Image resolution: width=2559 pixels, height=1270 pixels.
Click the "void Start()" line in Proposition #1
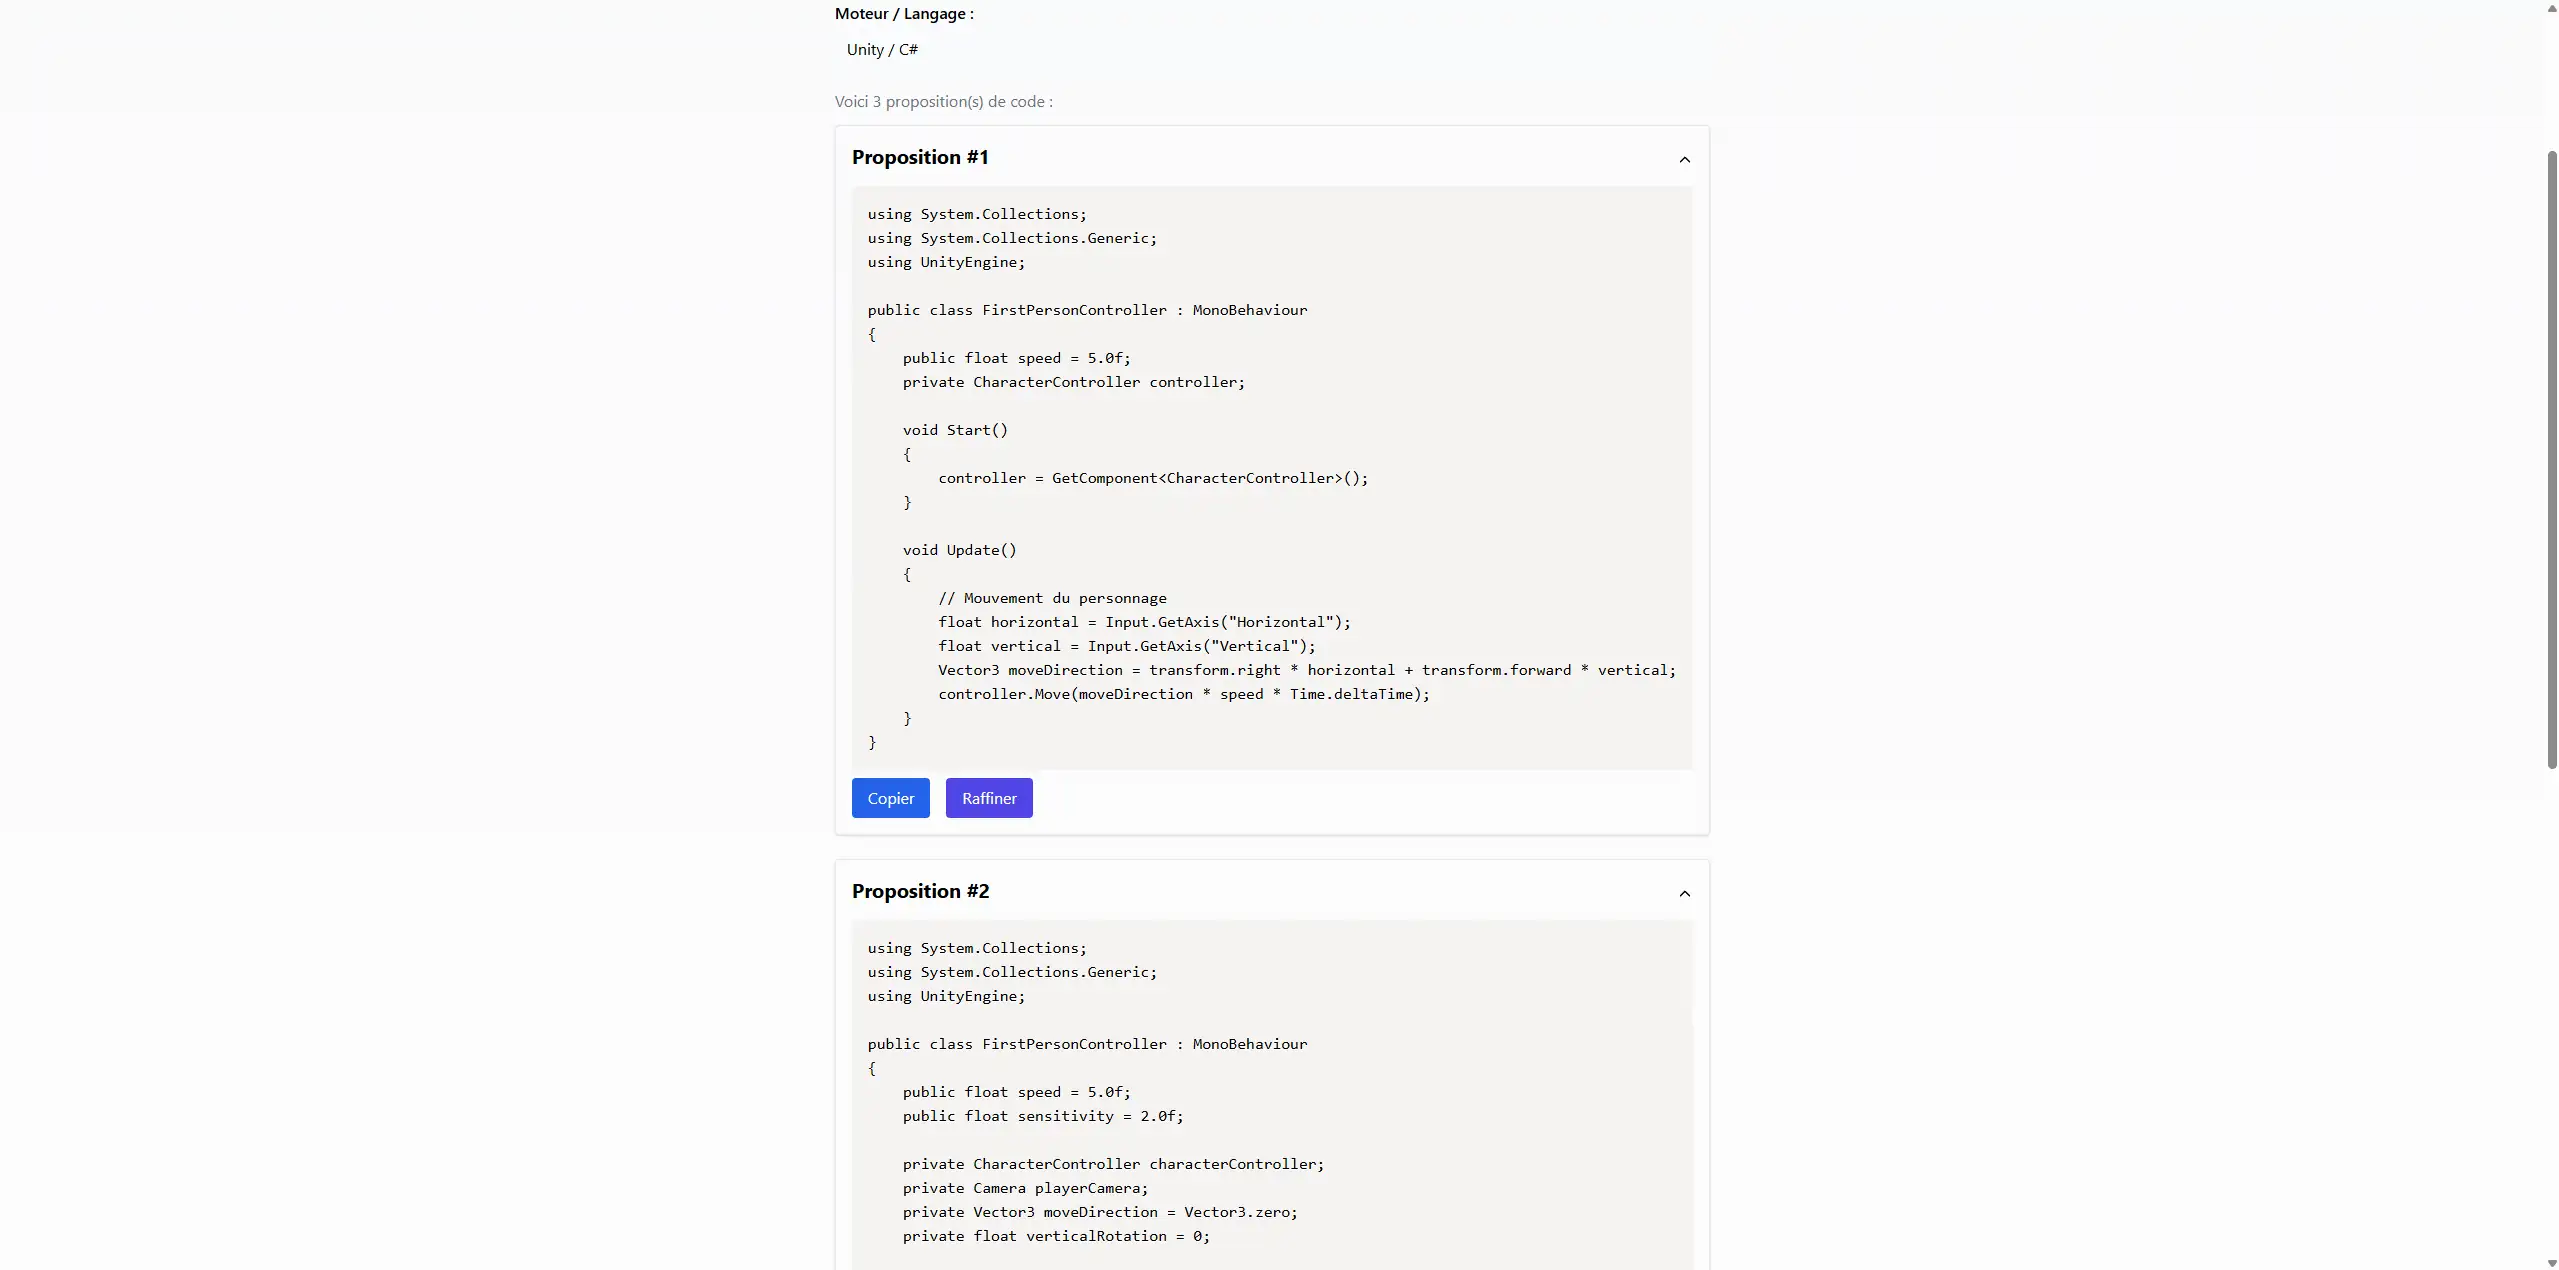click(x=955, y=430)
